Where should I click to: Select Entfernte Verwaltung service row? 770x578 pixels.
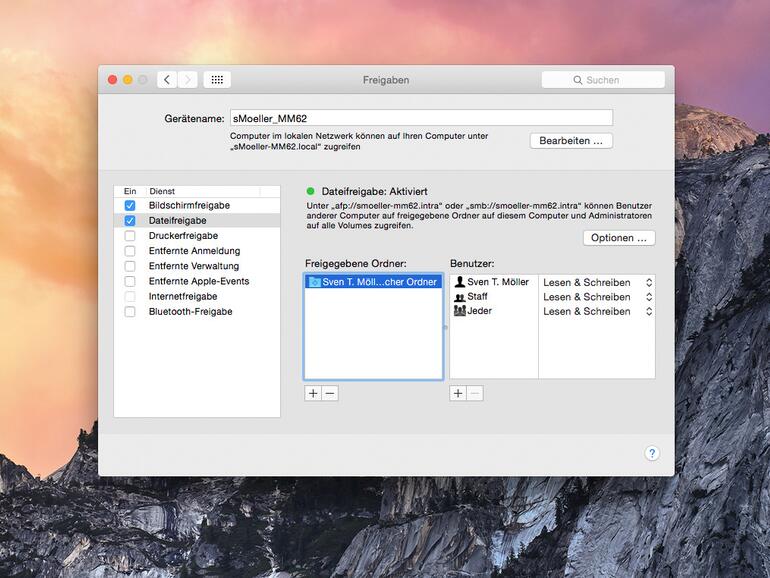(197, 266)
